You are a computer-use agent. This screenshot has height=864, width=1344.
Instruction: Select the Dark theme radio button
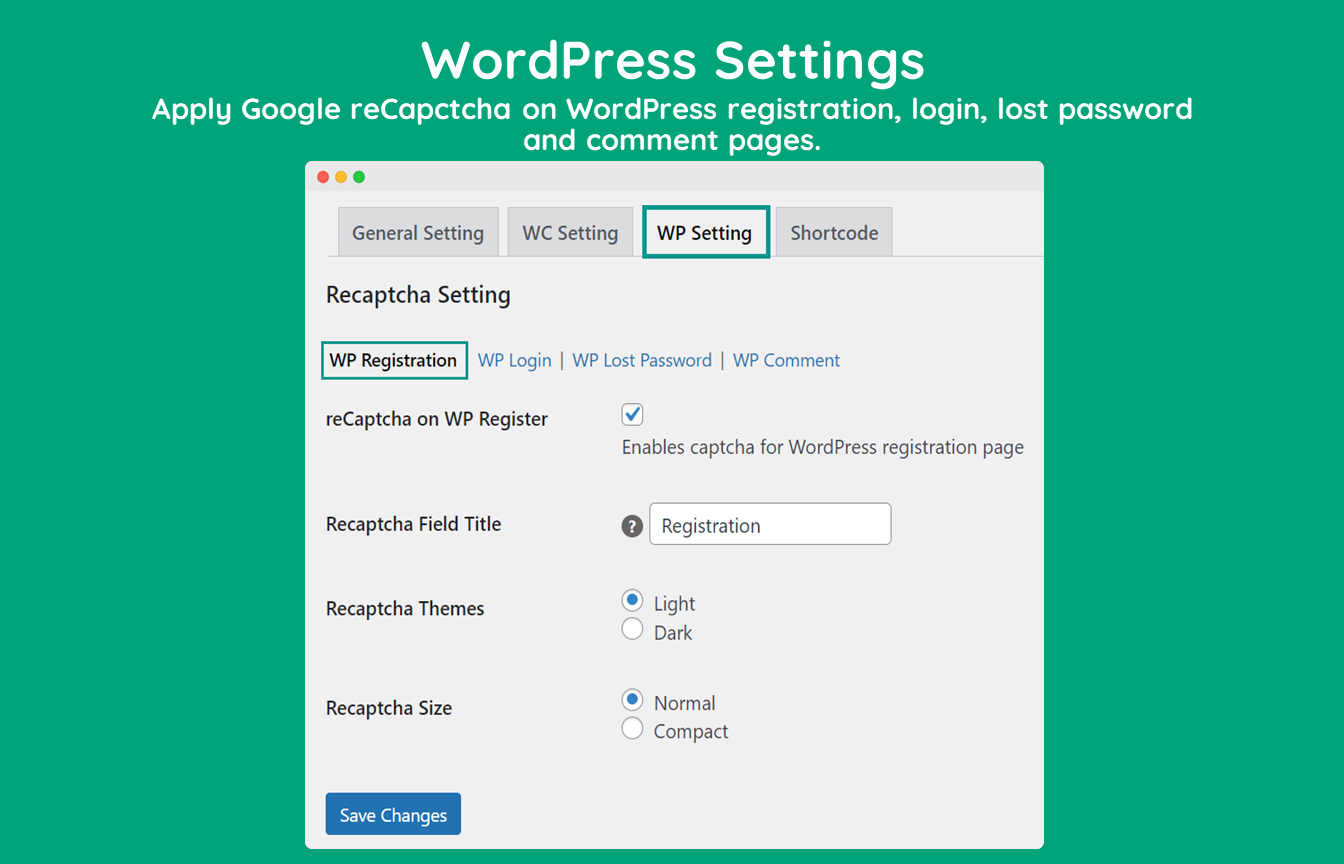click(632, 629)
